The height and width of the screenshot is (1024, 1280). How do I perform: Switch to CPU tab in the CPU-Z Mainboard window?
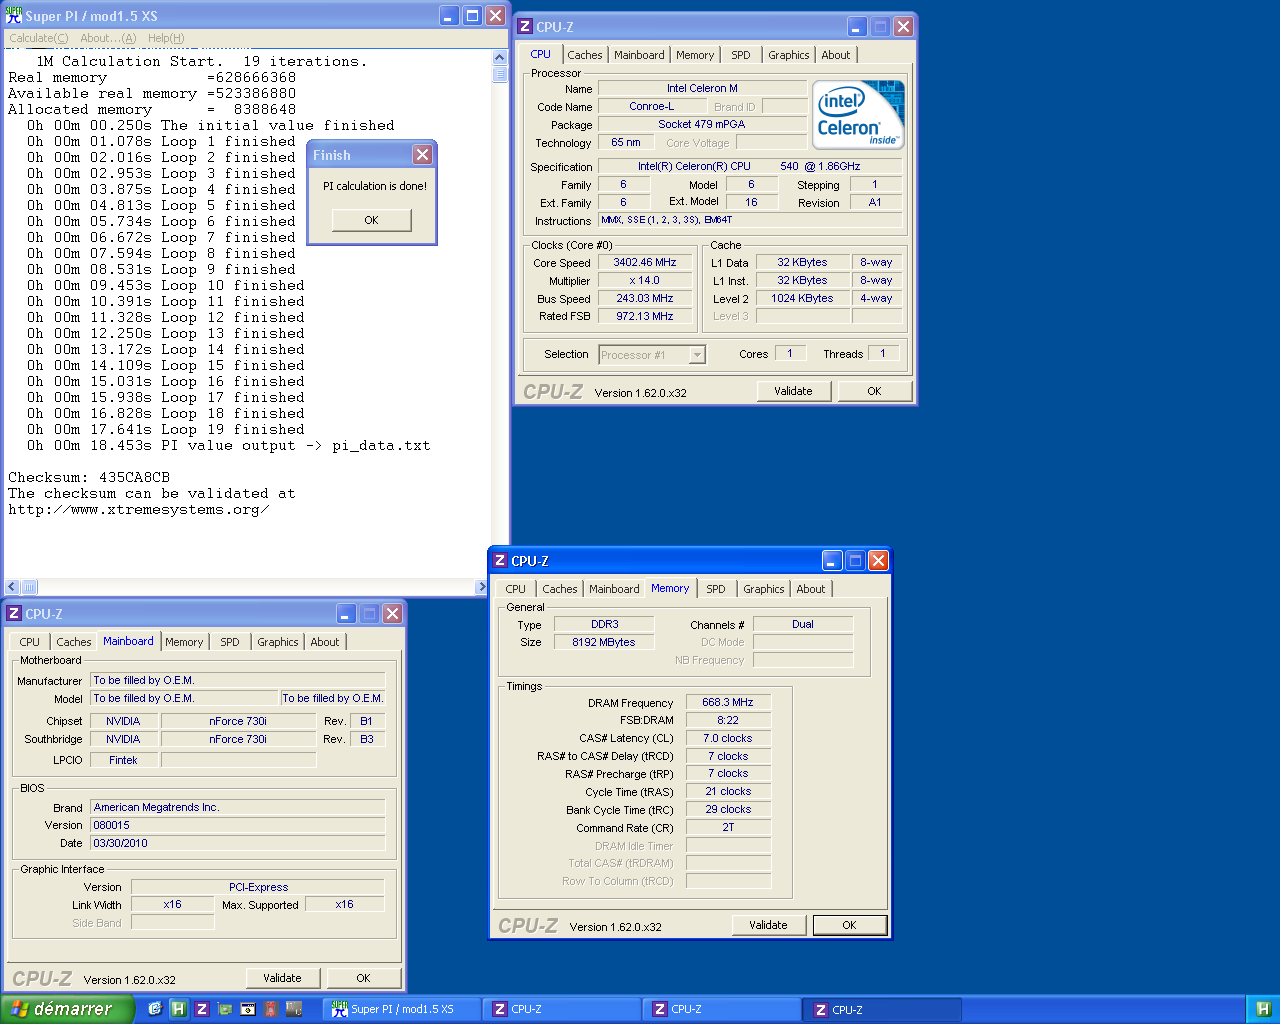click(x=30, y=642)
